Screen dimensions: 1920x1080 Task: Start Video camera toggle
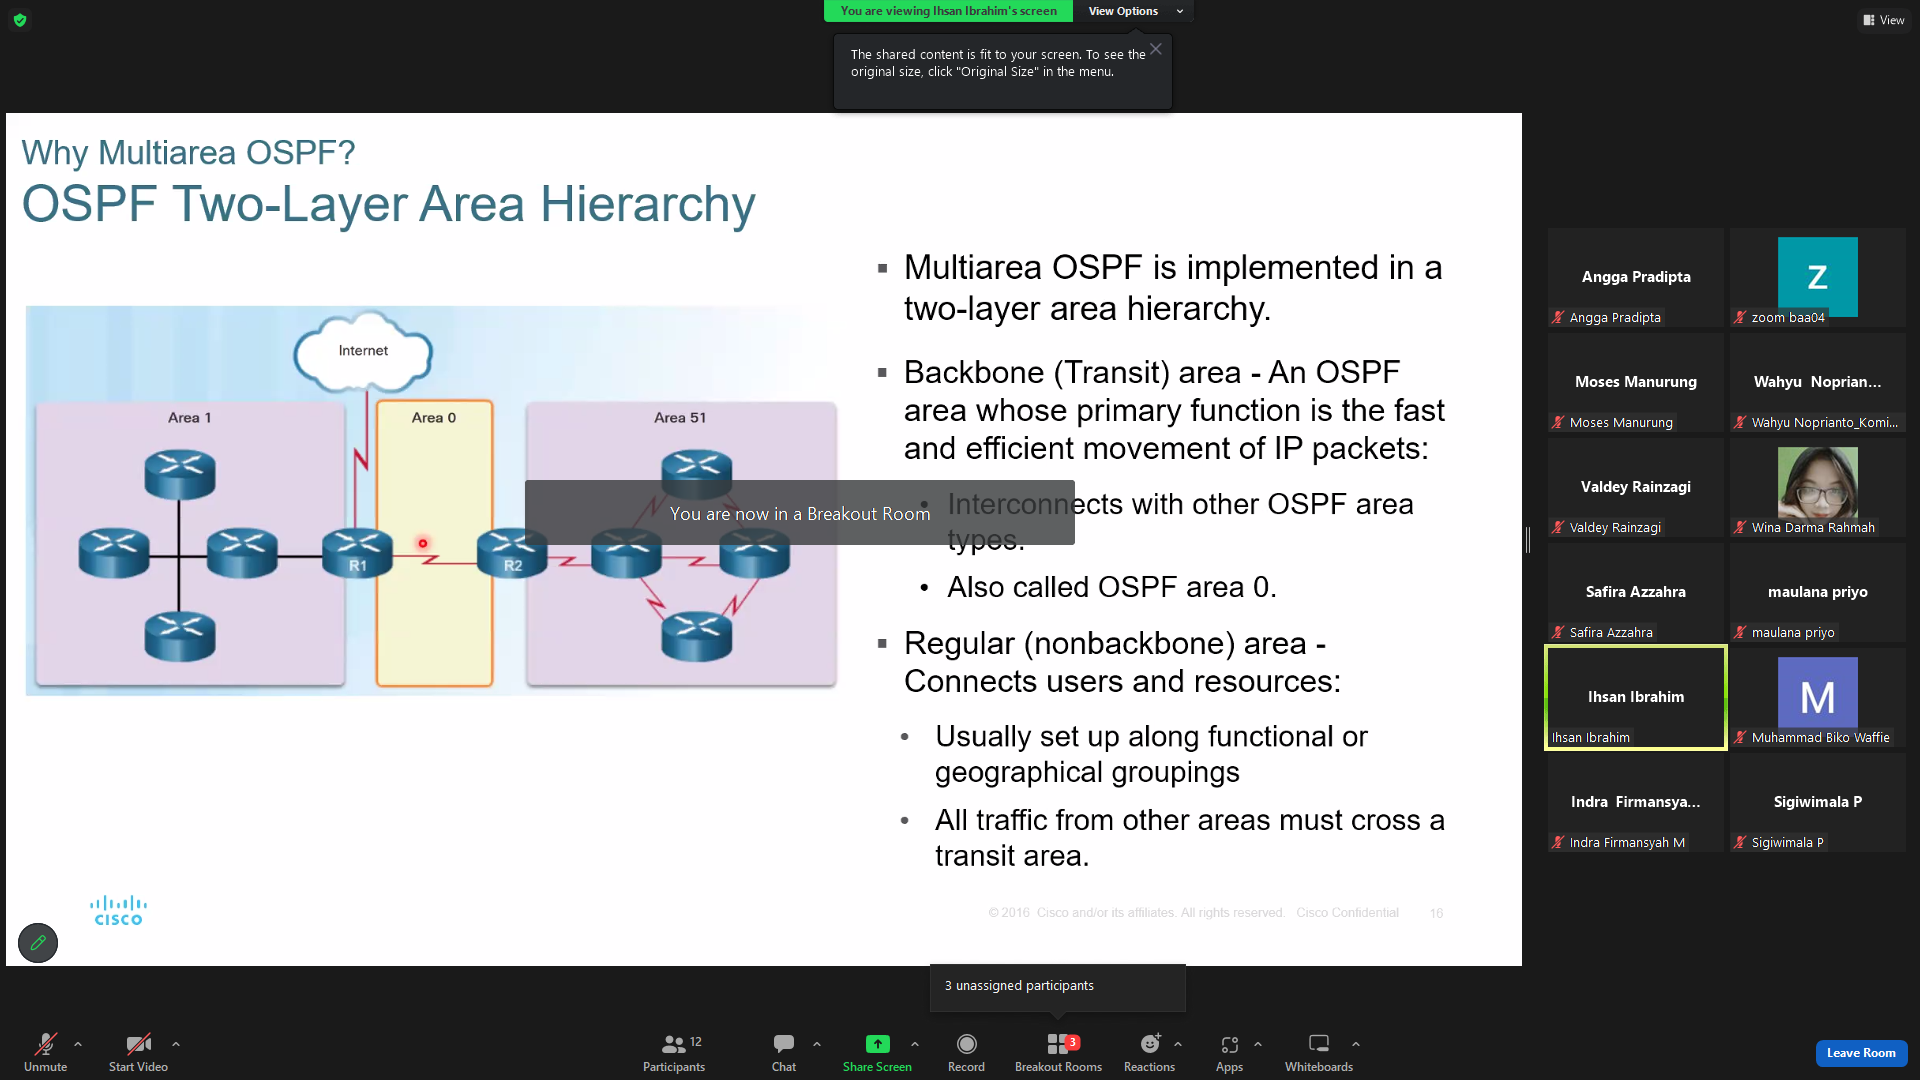[x=138, y=1052]
